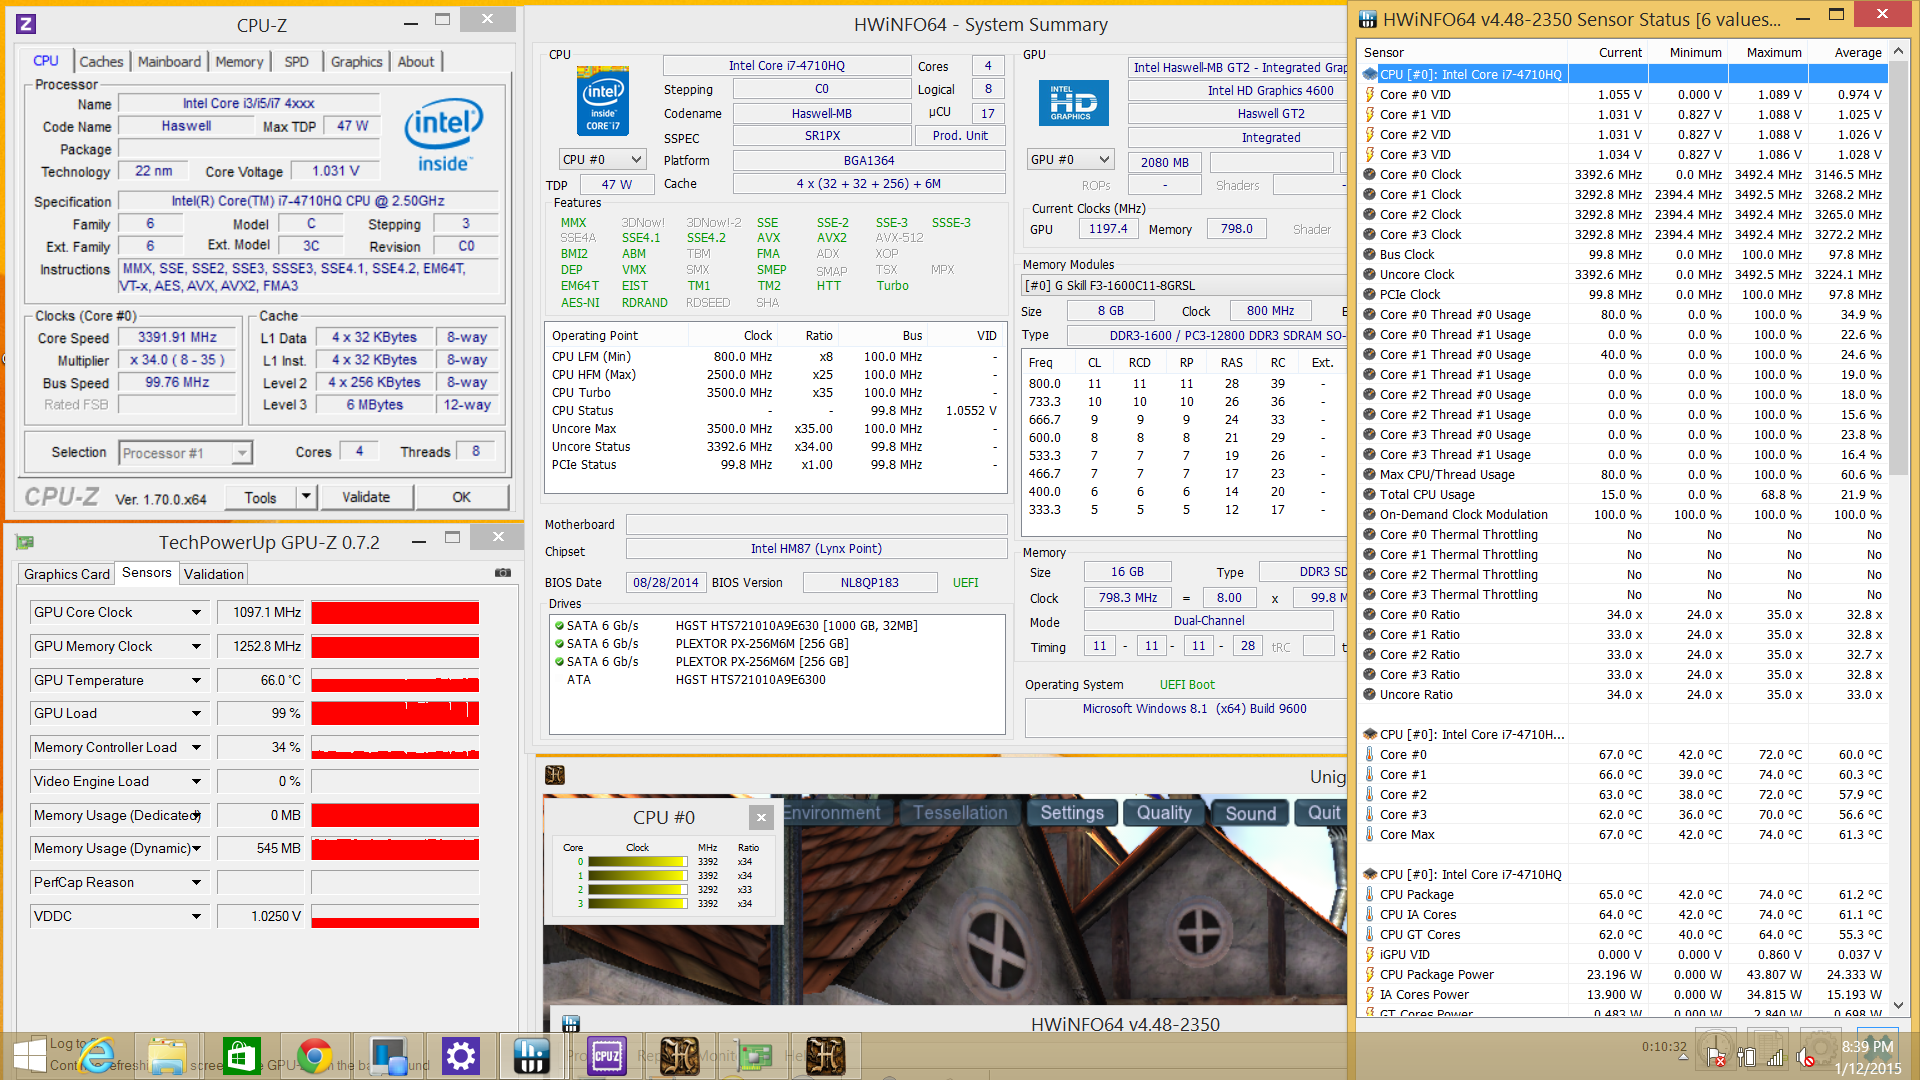This screenshot has height=1080, width=1920.
Task: Open the GPU Core Clock sensor dropdown
Action: tap(196, 612)
